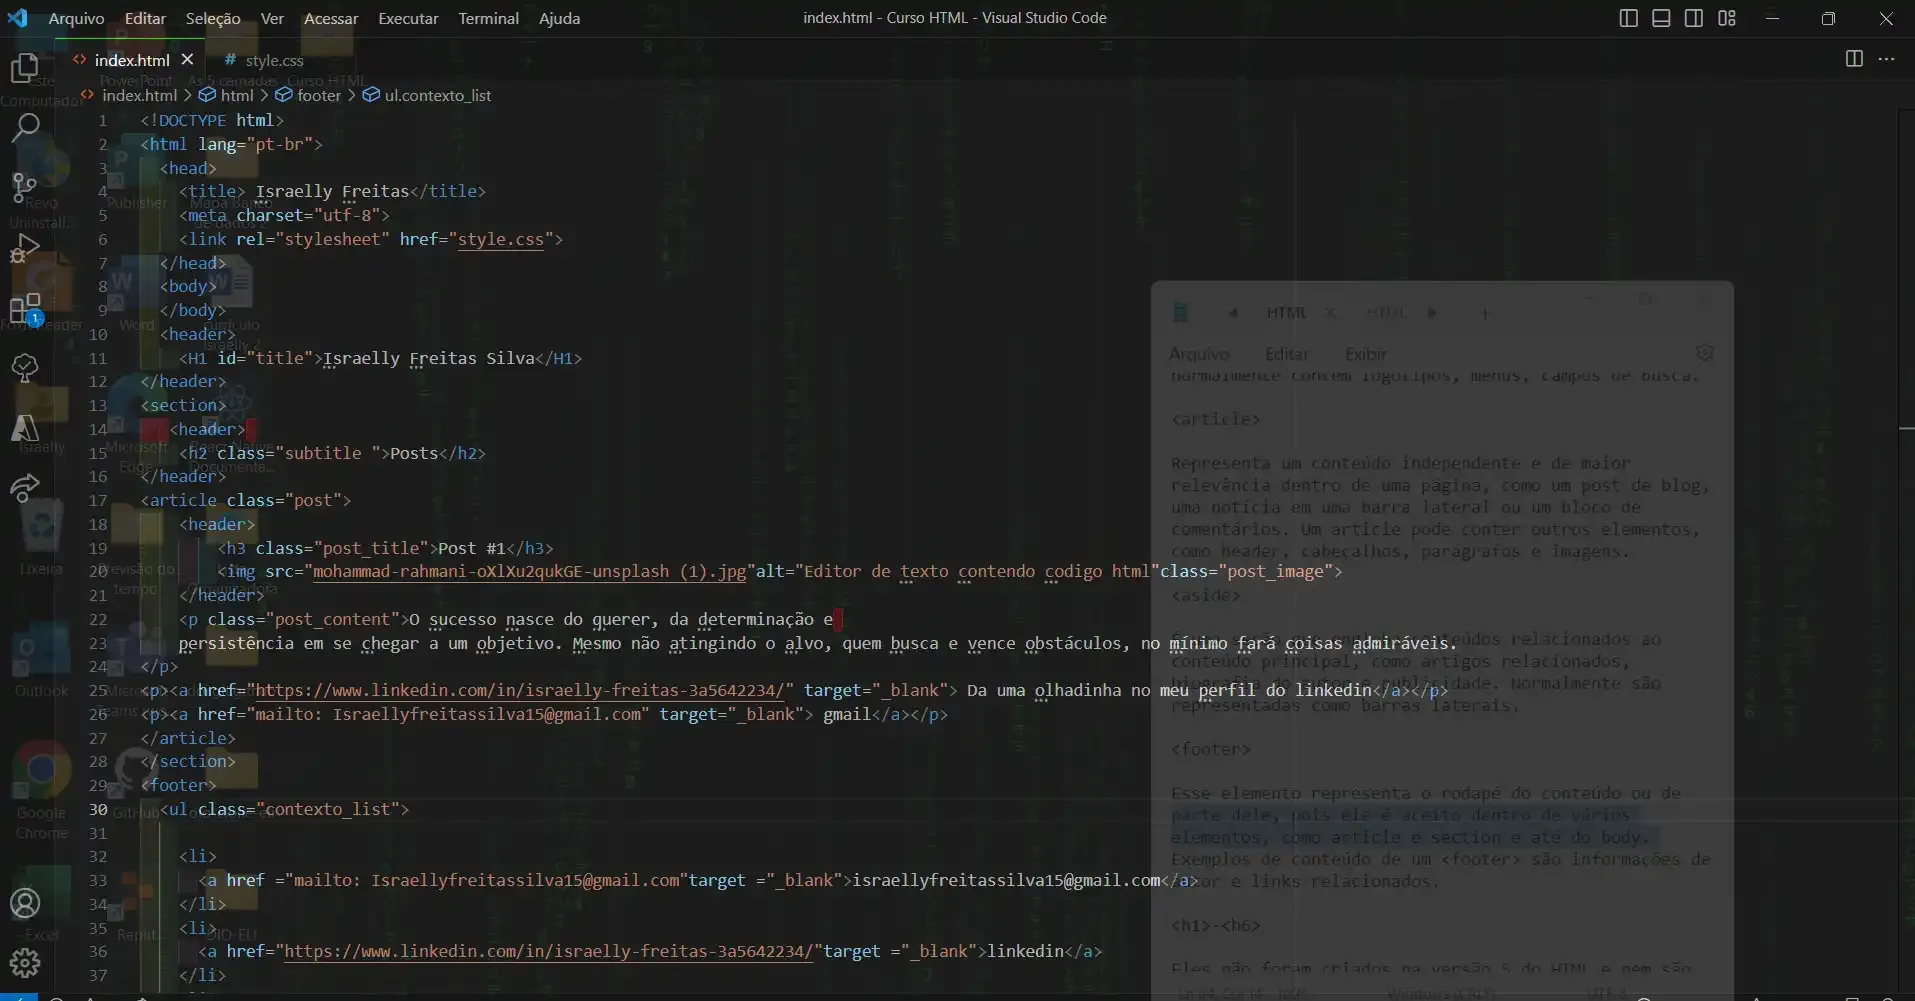Open the Executar menu

point(408,18)
